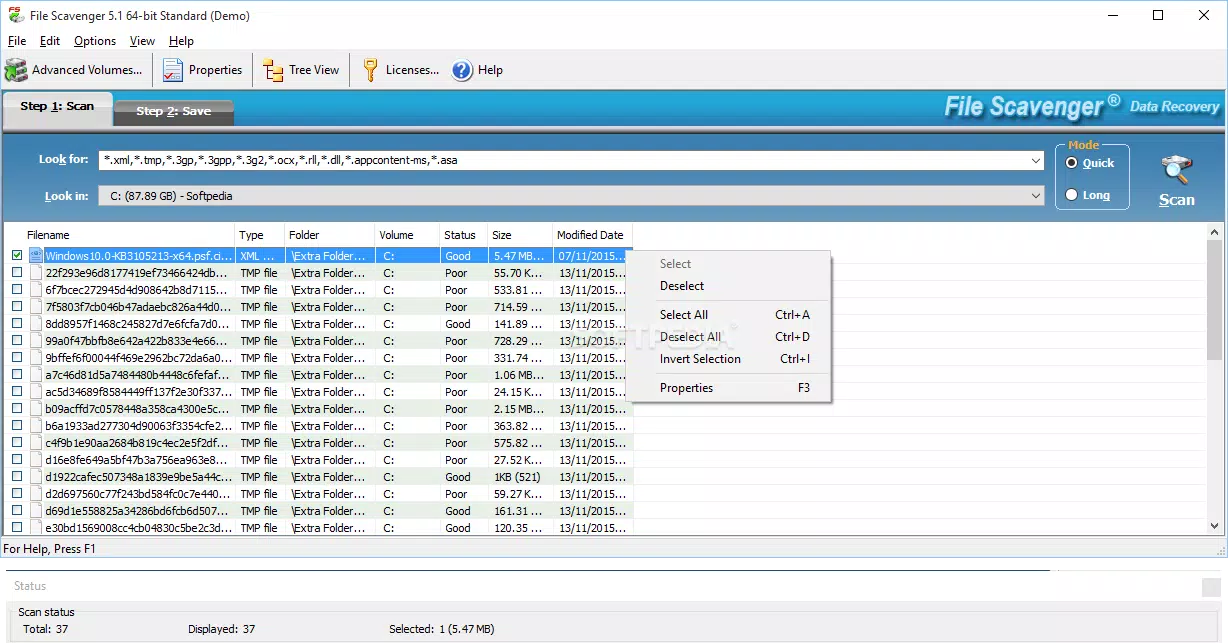Uncheck the Windows10.0-KB3105213 file checkbox
Viewport: 1228px width, 643px height.
17,256
